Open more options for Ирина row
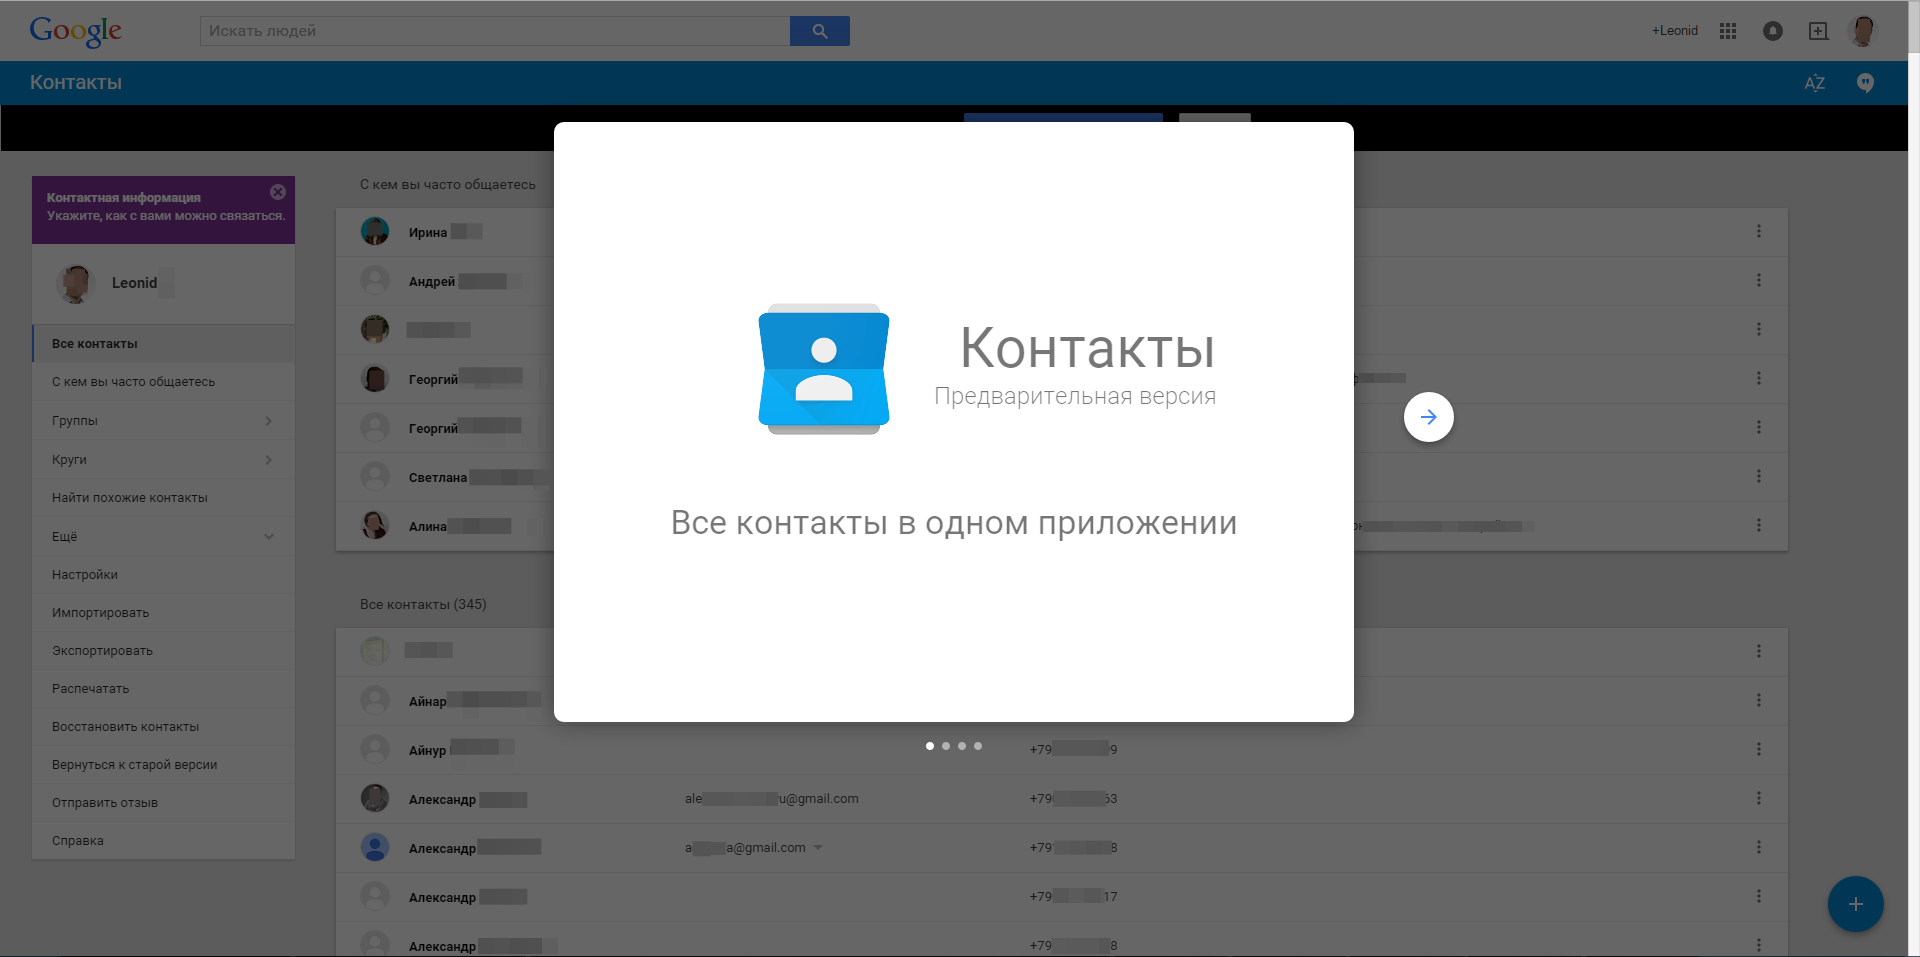Image resolution: width=1920 pixels, height=957 pixels. [1759, 231]
